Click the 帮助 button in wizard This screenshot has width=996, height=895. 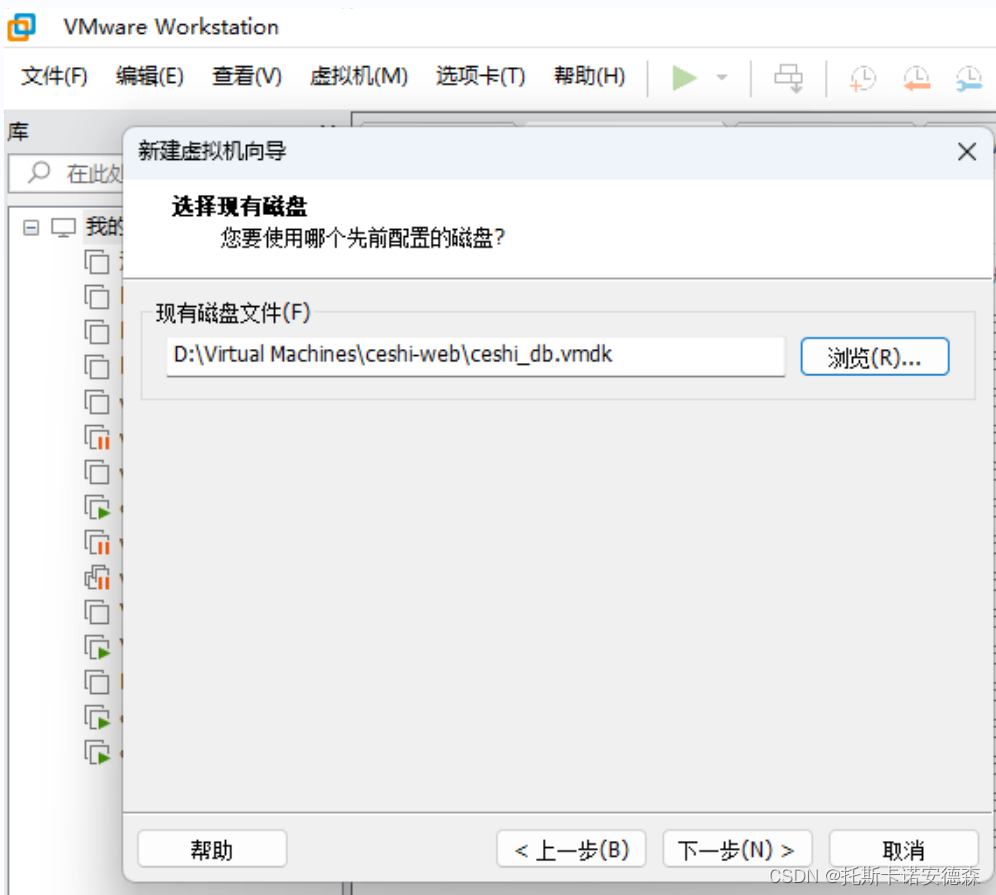click(x=212, y=849)
